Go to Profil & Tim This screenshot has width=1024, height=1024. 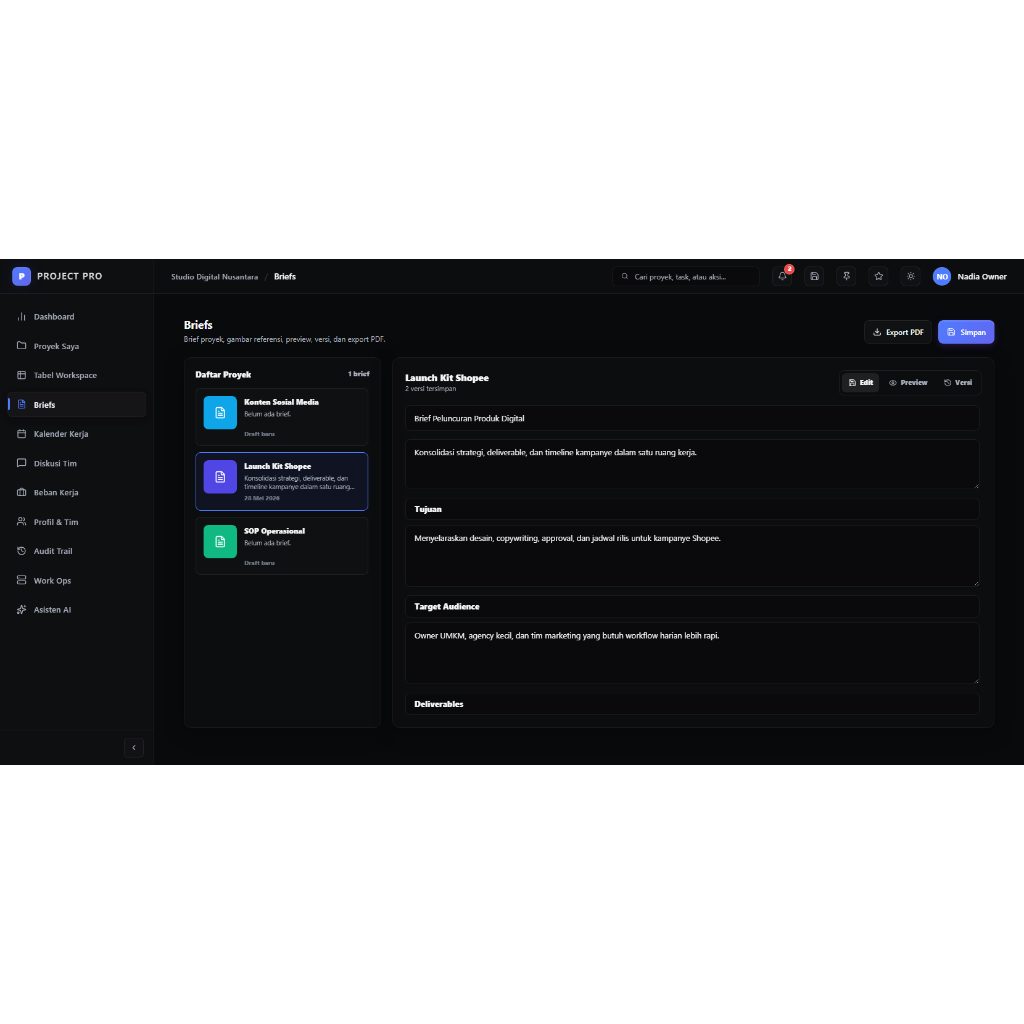point(77,522)
